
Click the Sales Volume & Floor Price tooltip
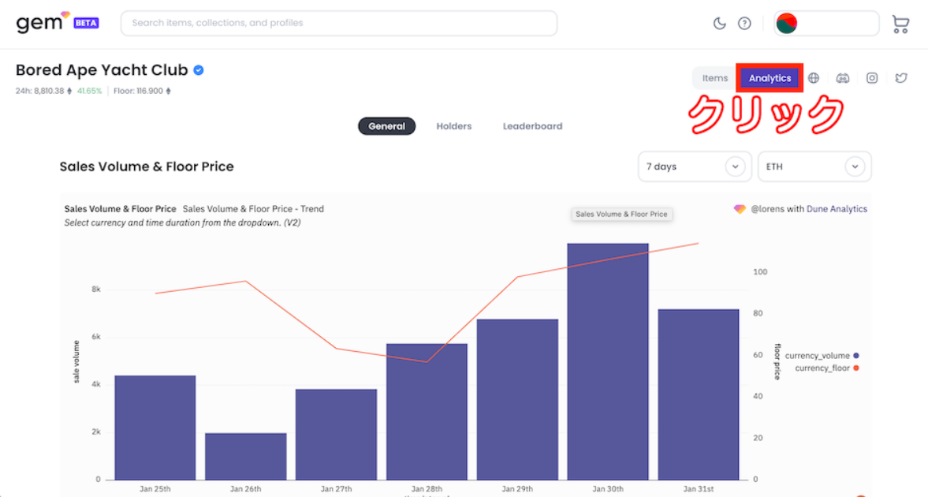(621, 214)
